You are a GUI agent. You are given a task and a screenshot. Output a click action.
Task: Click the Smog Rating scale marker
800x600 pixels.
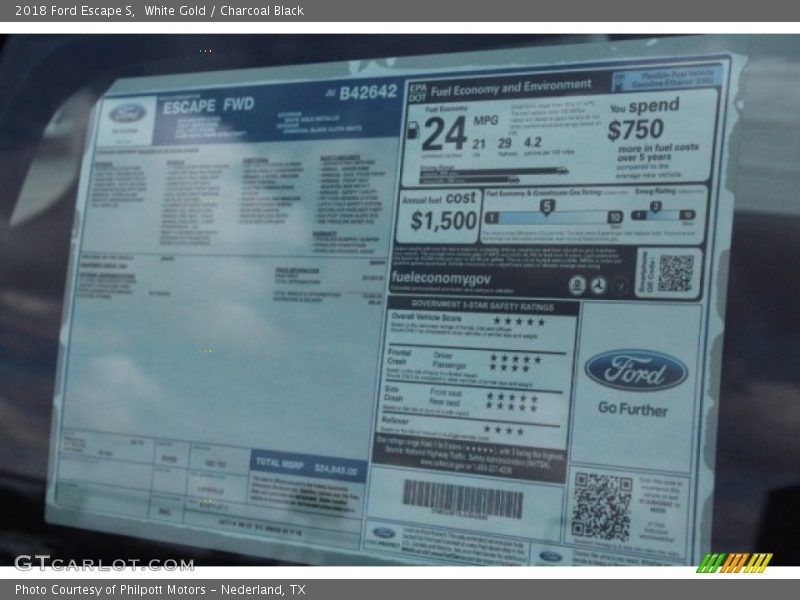[x=656, y=207]
